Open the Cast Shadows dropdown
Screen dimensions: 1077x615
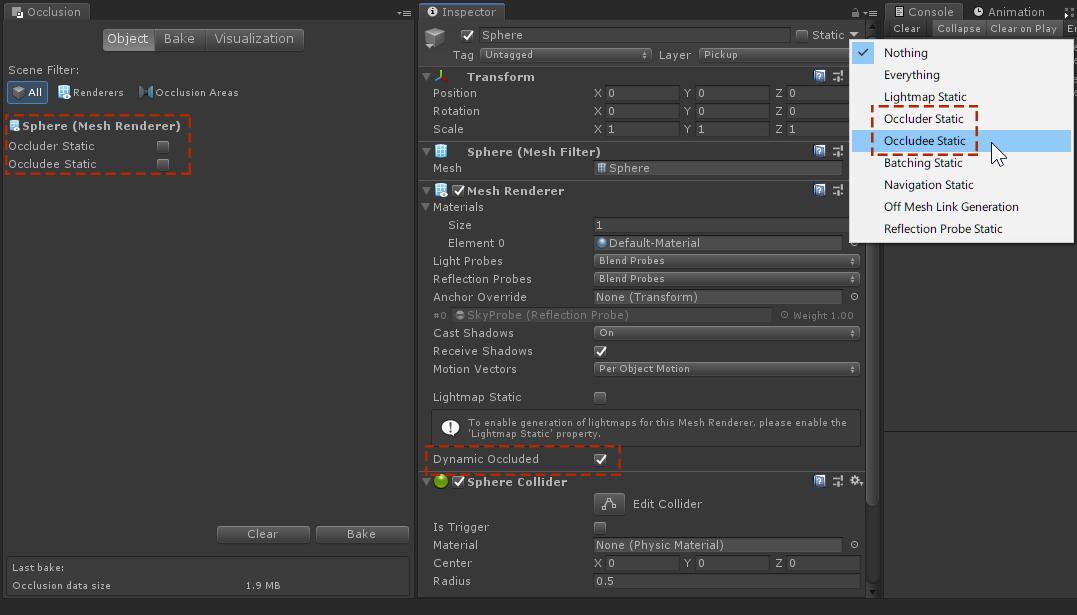click(726, 333)
